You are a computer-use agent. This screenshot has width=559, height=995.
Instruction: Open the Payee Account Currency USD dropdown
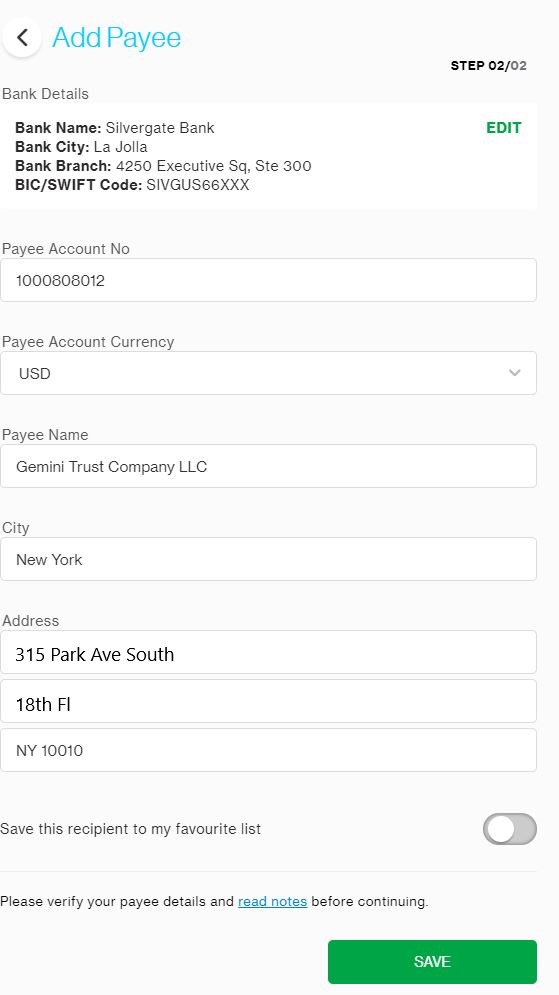click(x=268, y=373)
